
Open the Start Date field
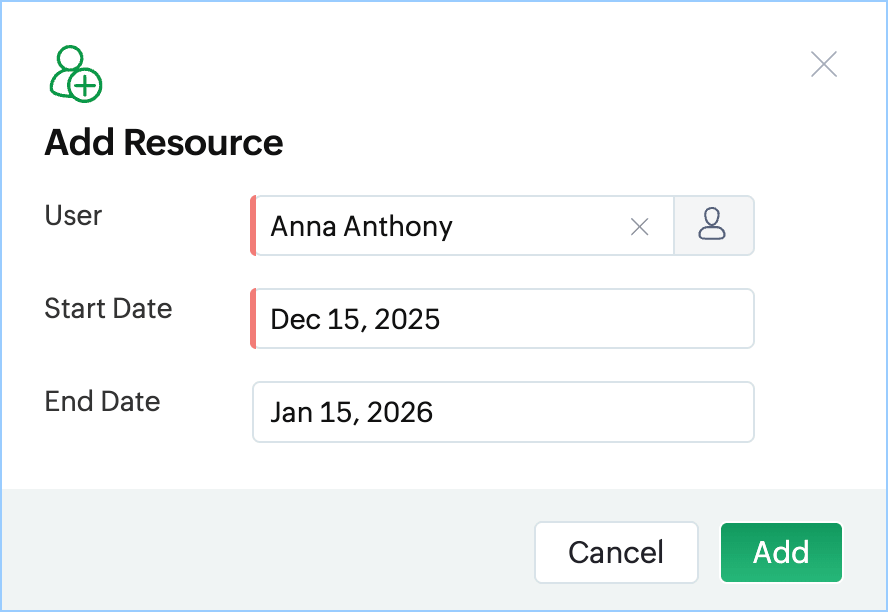coord(503,319)
